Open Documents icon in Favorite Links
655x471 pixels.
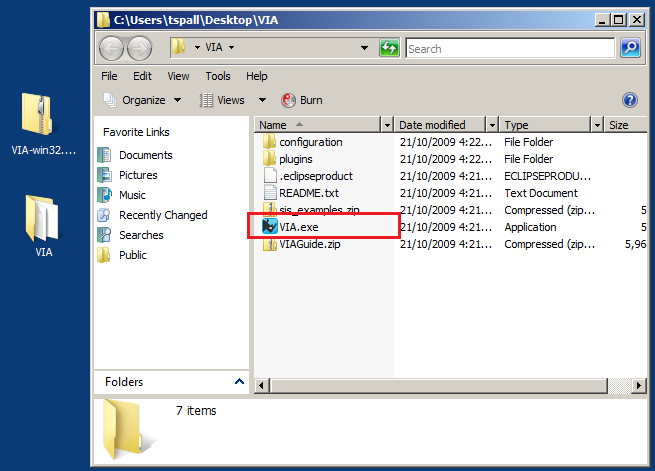[104, 155]
